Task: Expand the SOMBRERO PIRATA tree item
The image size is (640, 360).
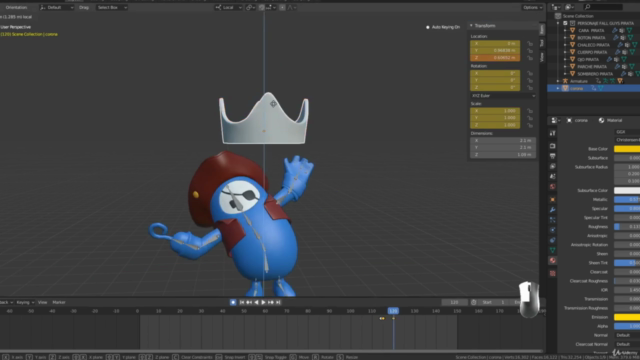Action: point(566,74)
